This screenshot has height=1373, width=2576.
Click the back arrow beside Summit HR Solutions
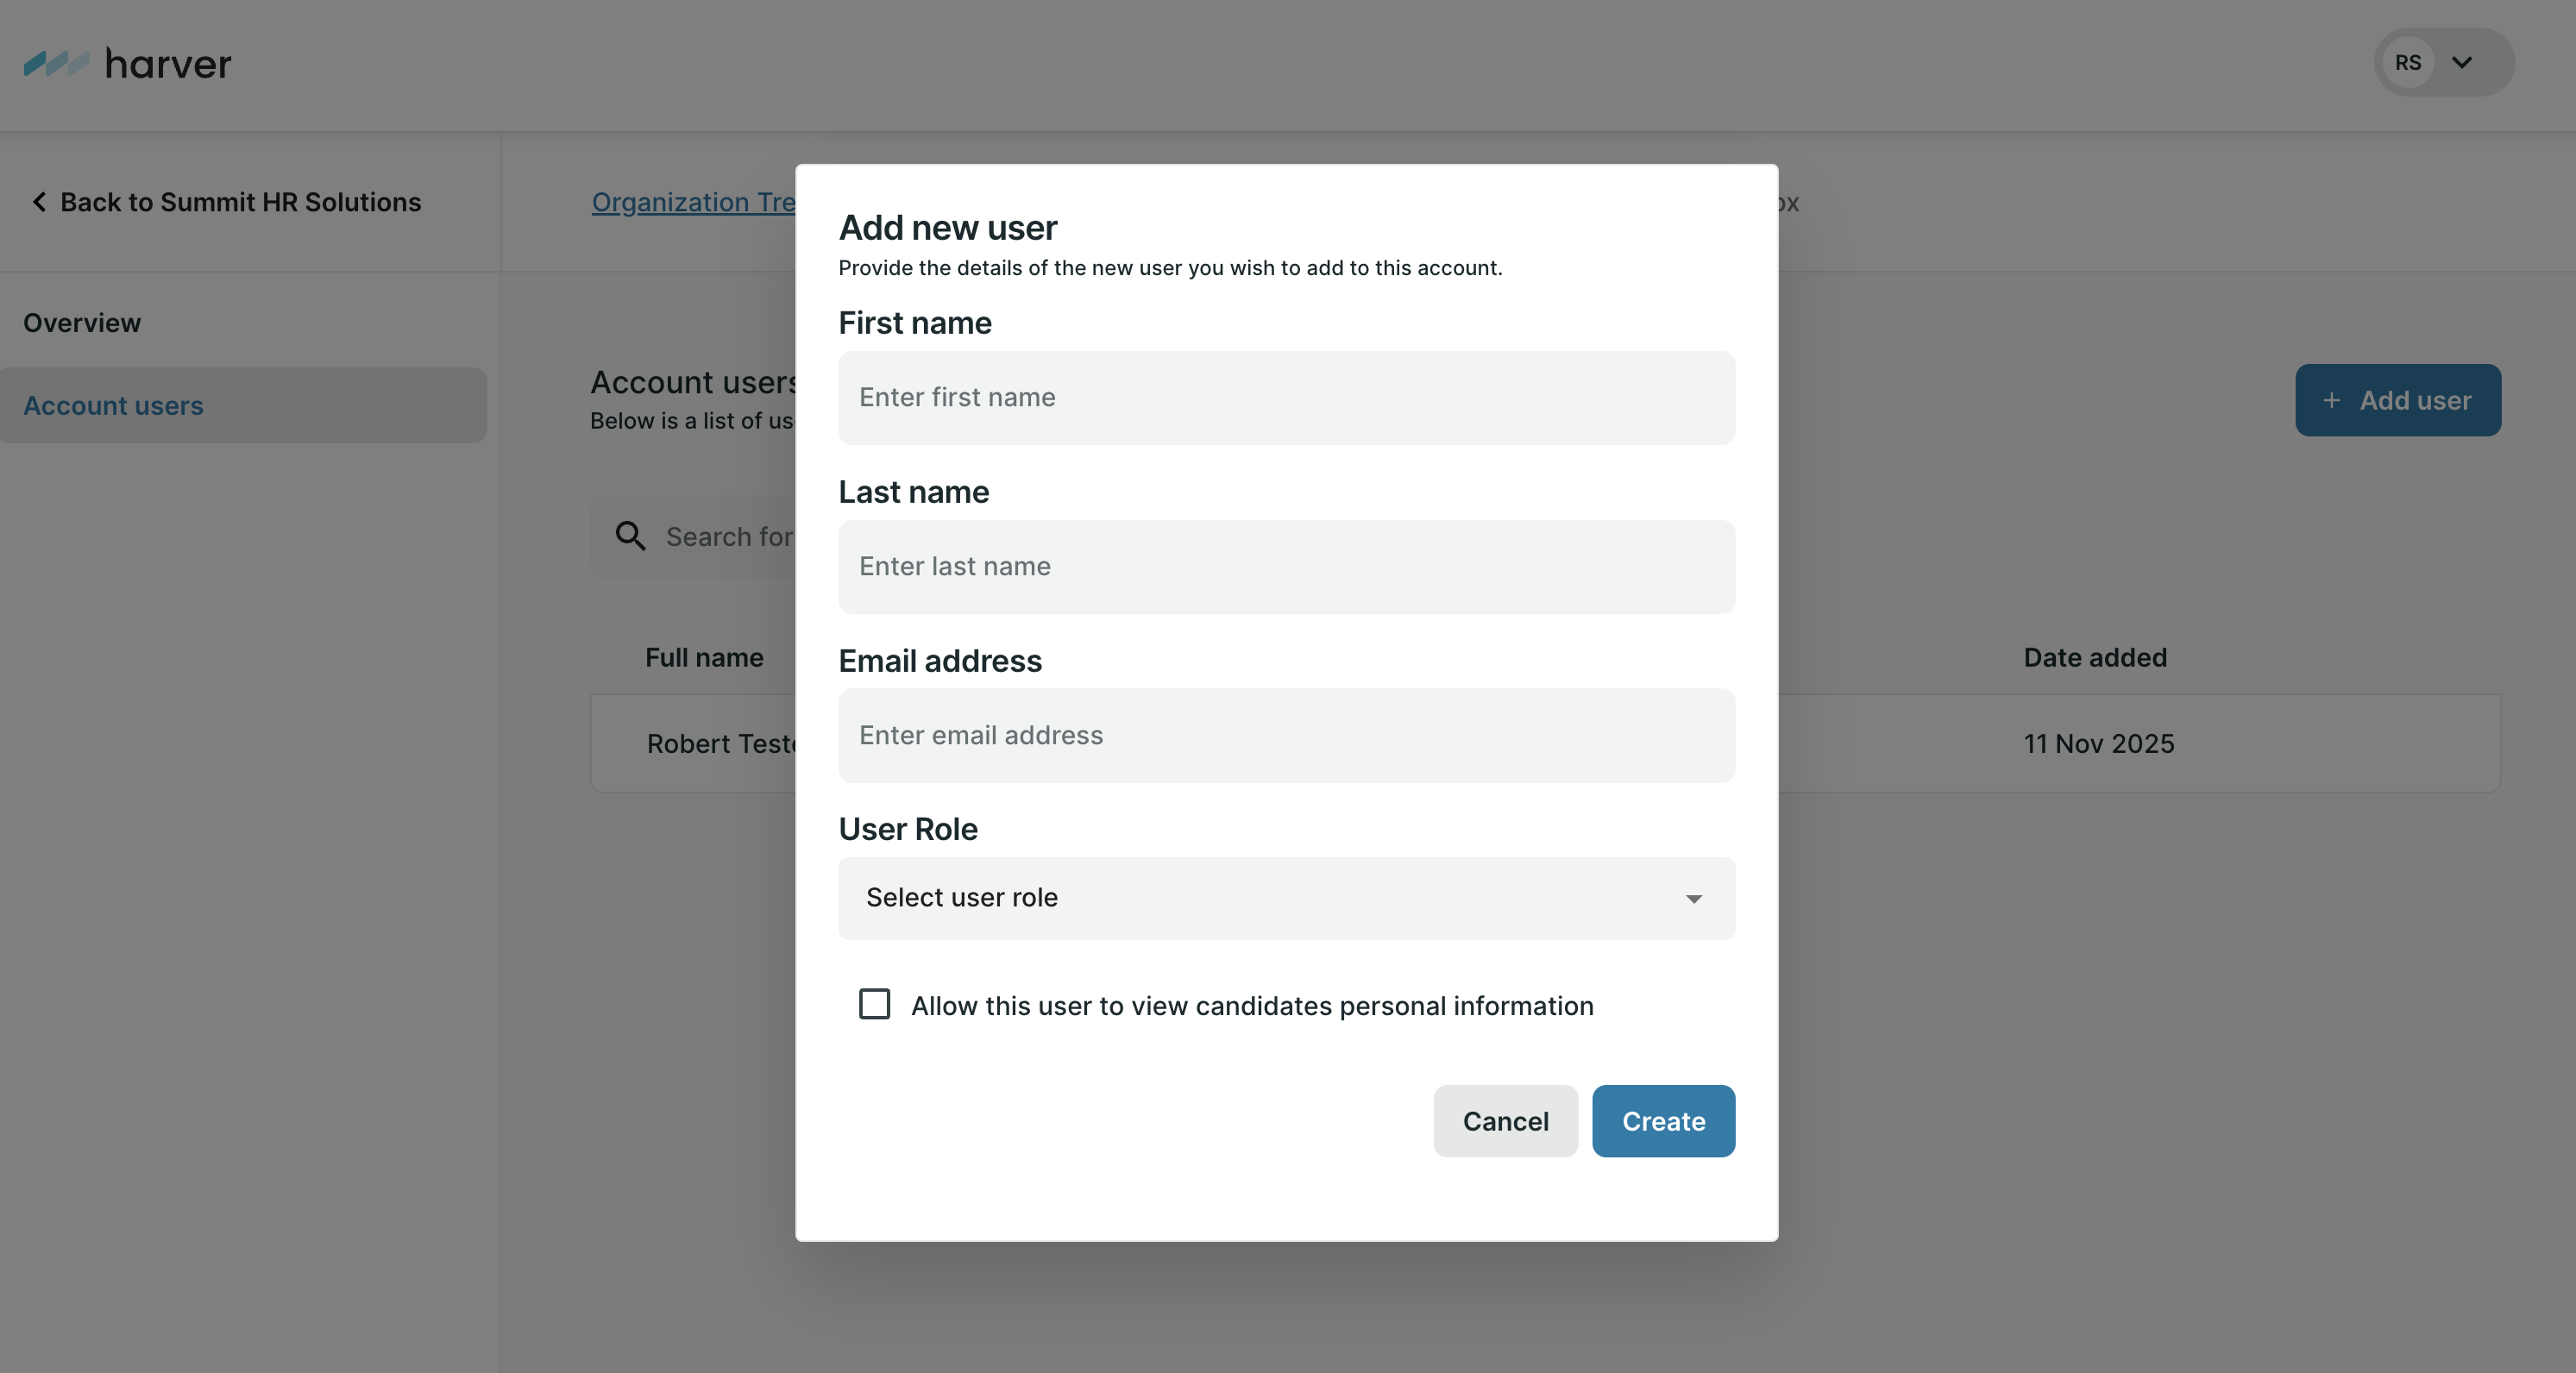pyautogui.click(x=39, y=202)
